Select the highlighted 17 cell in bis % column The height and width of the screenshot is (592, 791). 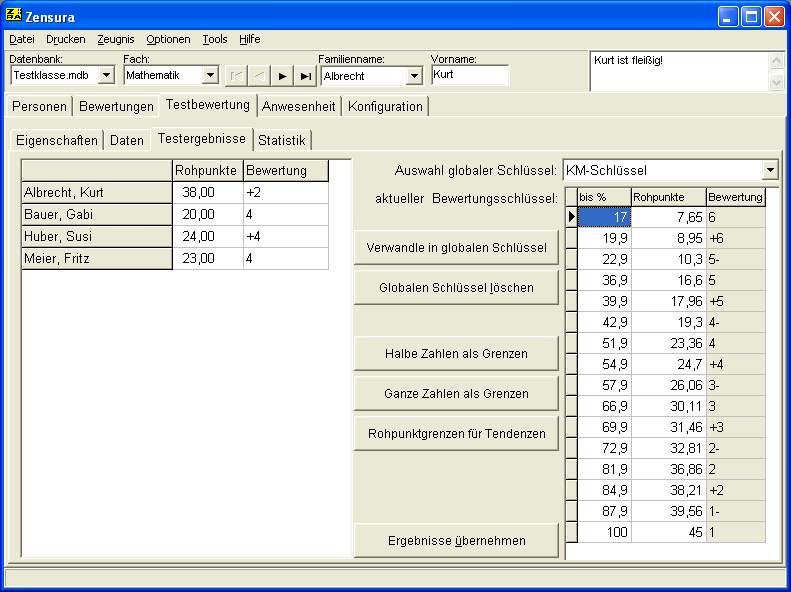pos(604,217)
